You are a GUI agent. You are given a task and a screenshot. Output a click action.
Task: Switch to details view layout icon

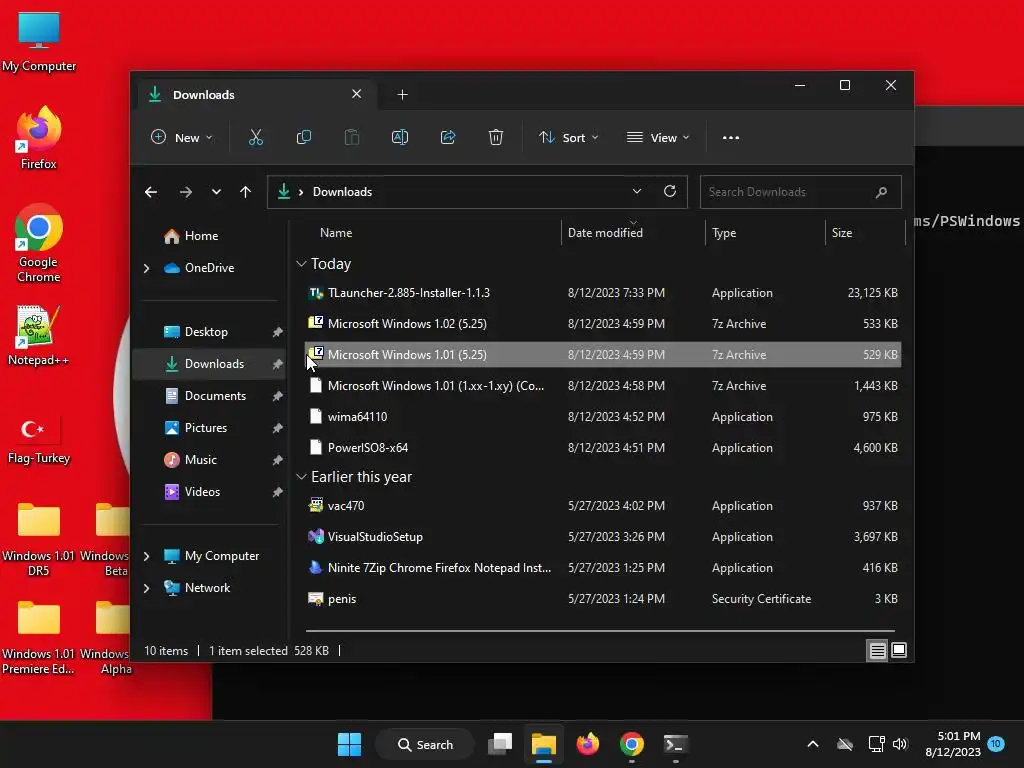tap(877, 650)
